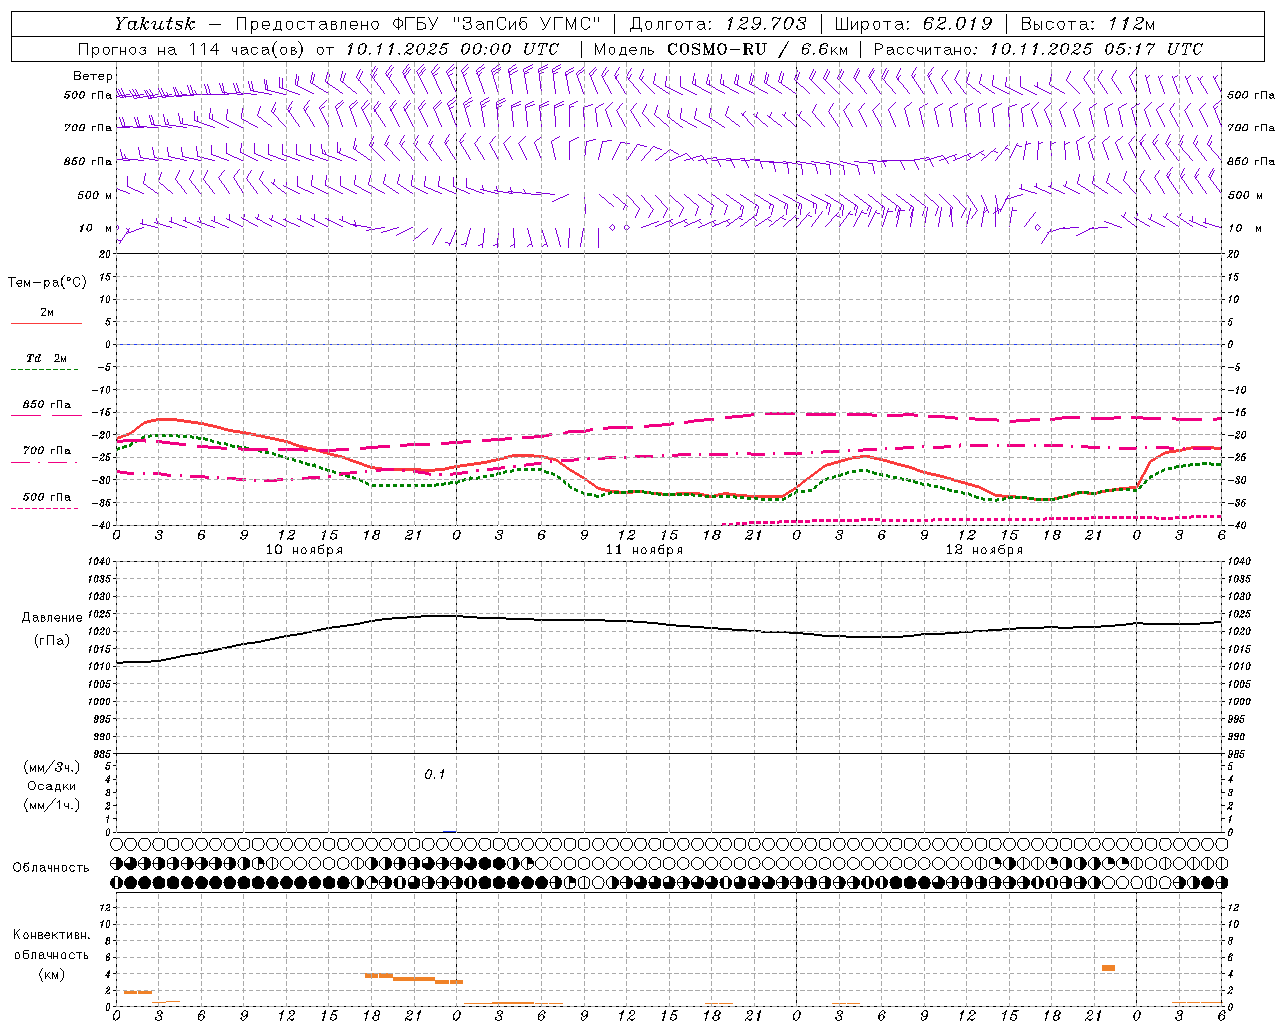Image resolution: width=1280 pixels, height=1024 pixels.
Task: Click the Осадки precipitation label
Action: [x=51, y=786]
